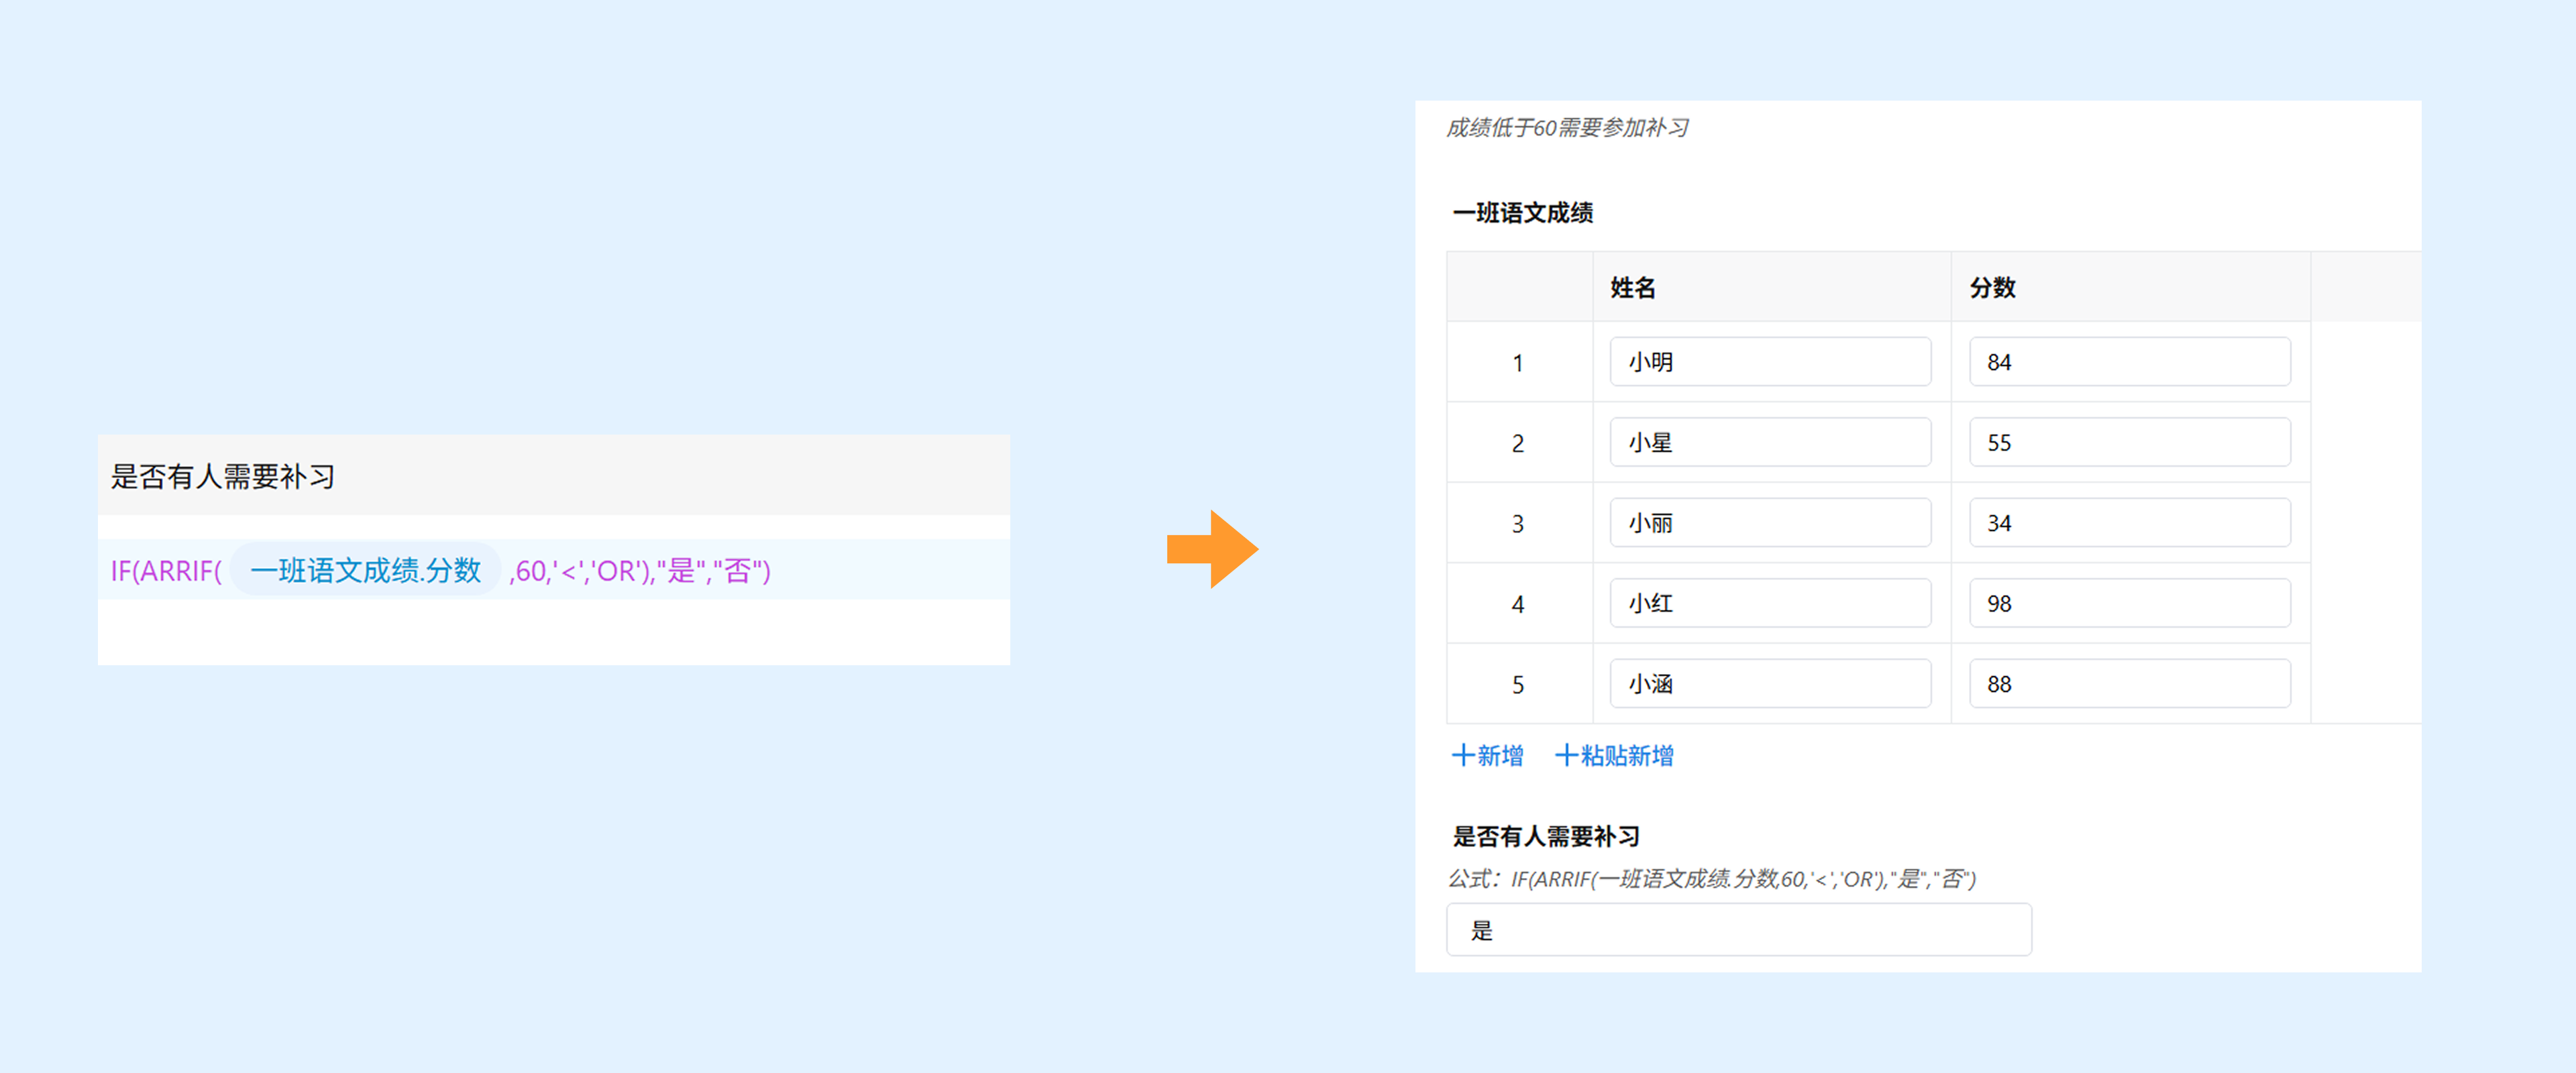Click the 分数 column header

[x=1992, y=288]
